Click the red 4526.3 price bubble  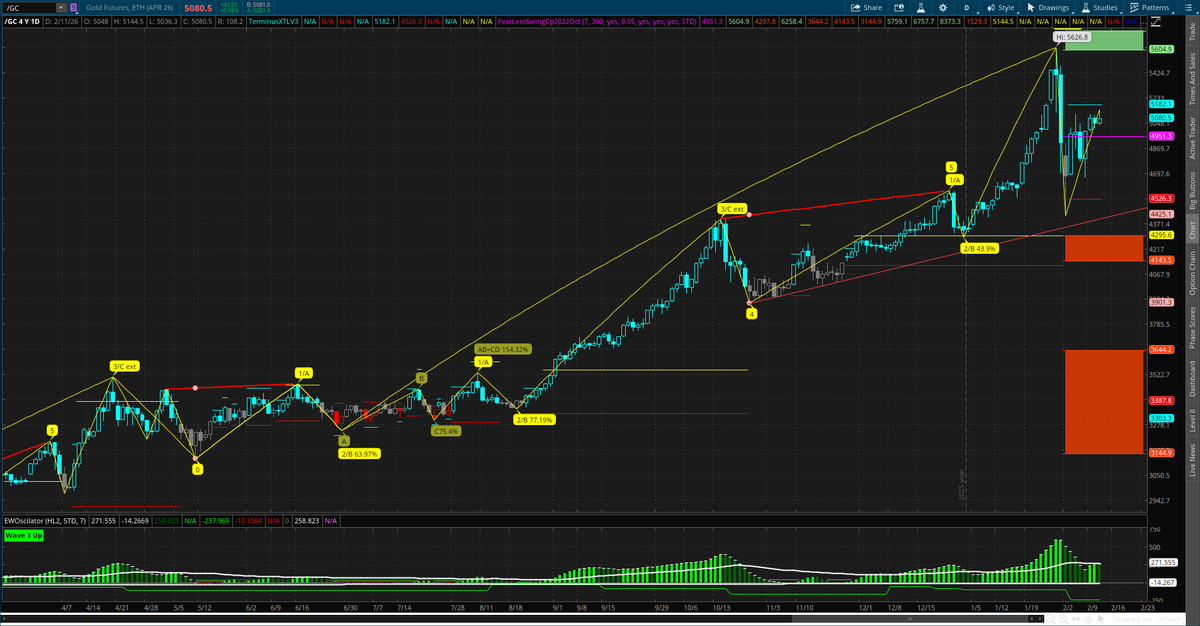[x=1161, y=198]
